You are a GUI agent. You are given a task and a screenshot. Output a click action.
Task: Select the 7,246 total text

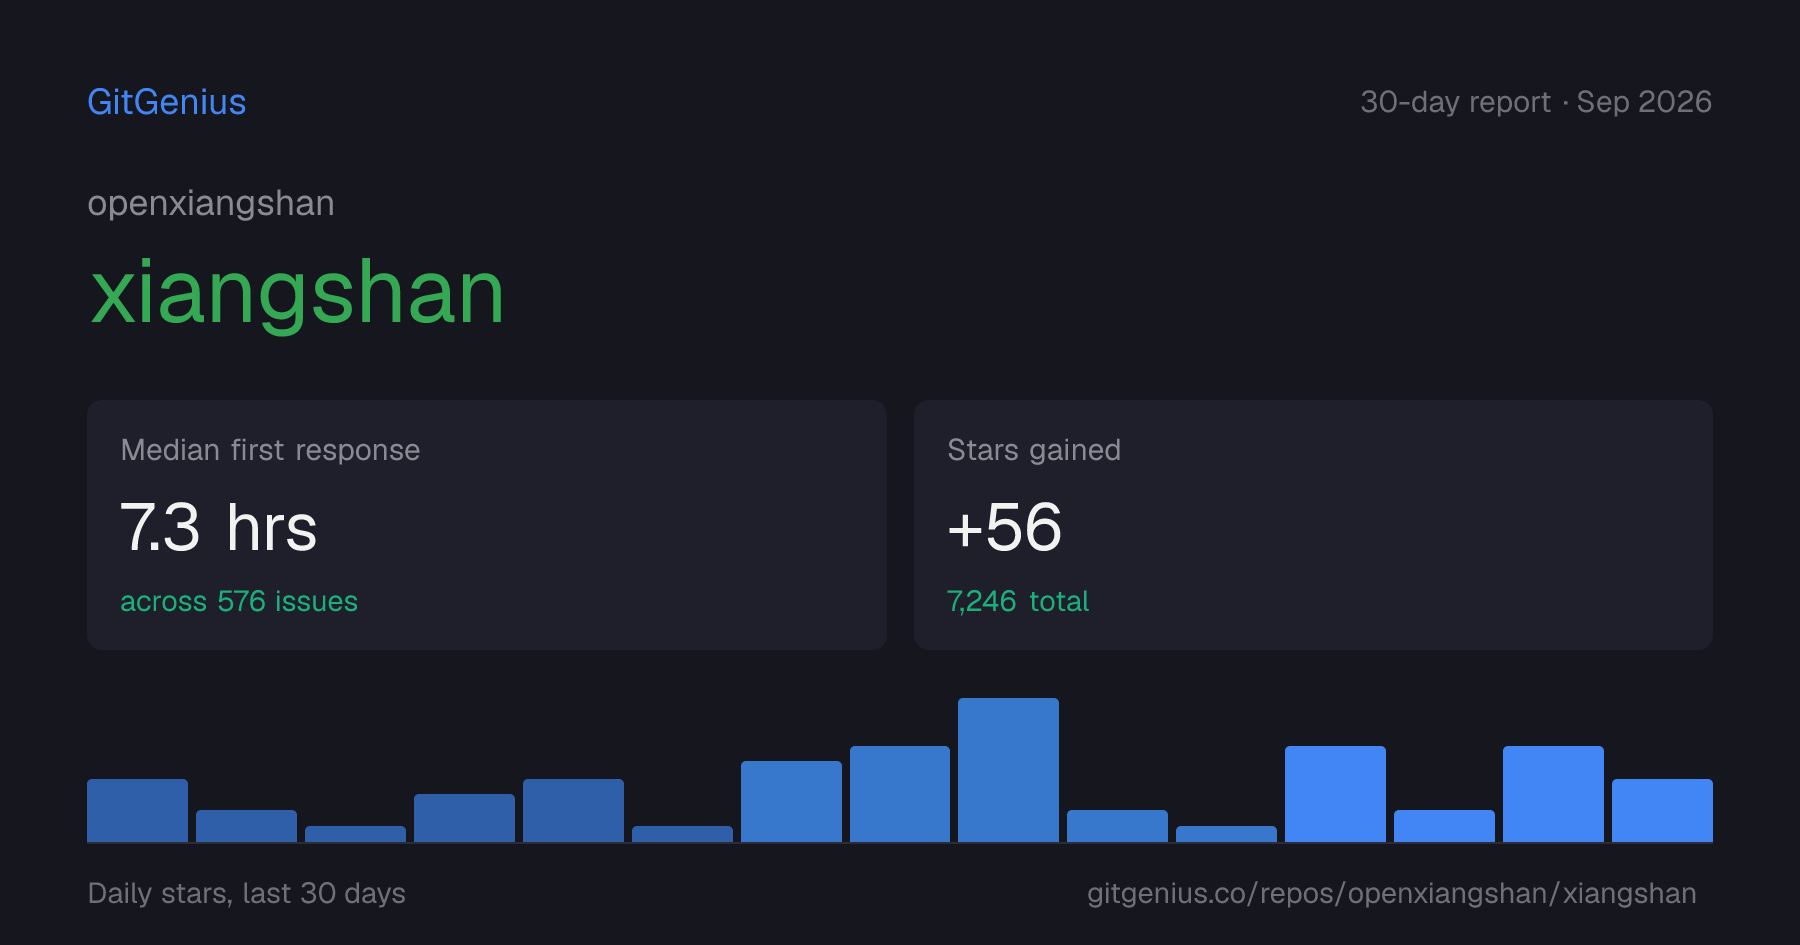pos(1018,601)
